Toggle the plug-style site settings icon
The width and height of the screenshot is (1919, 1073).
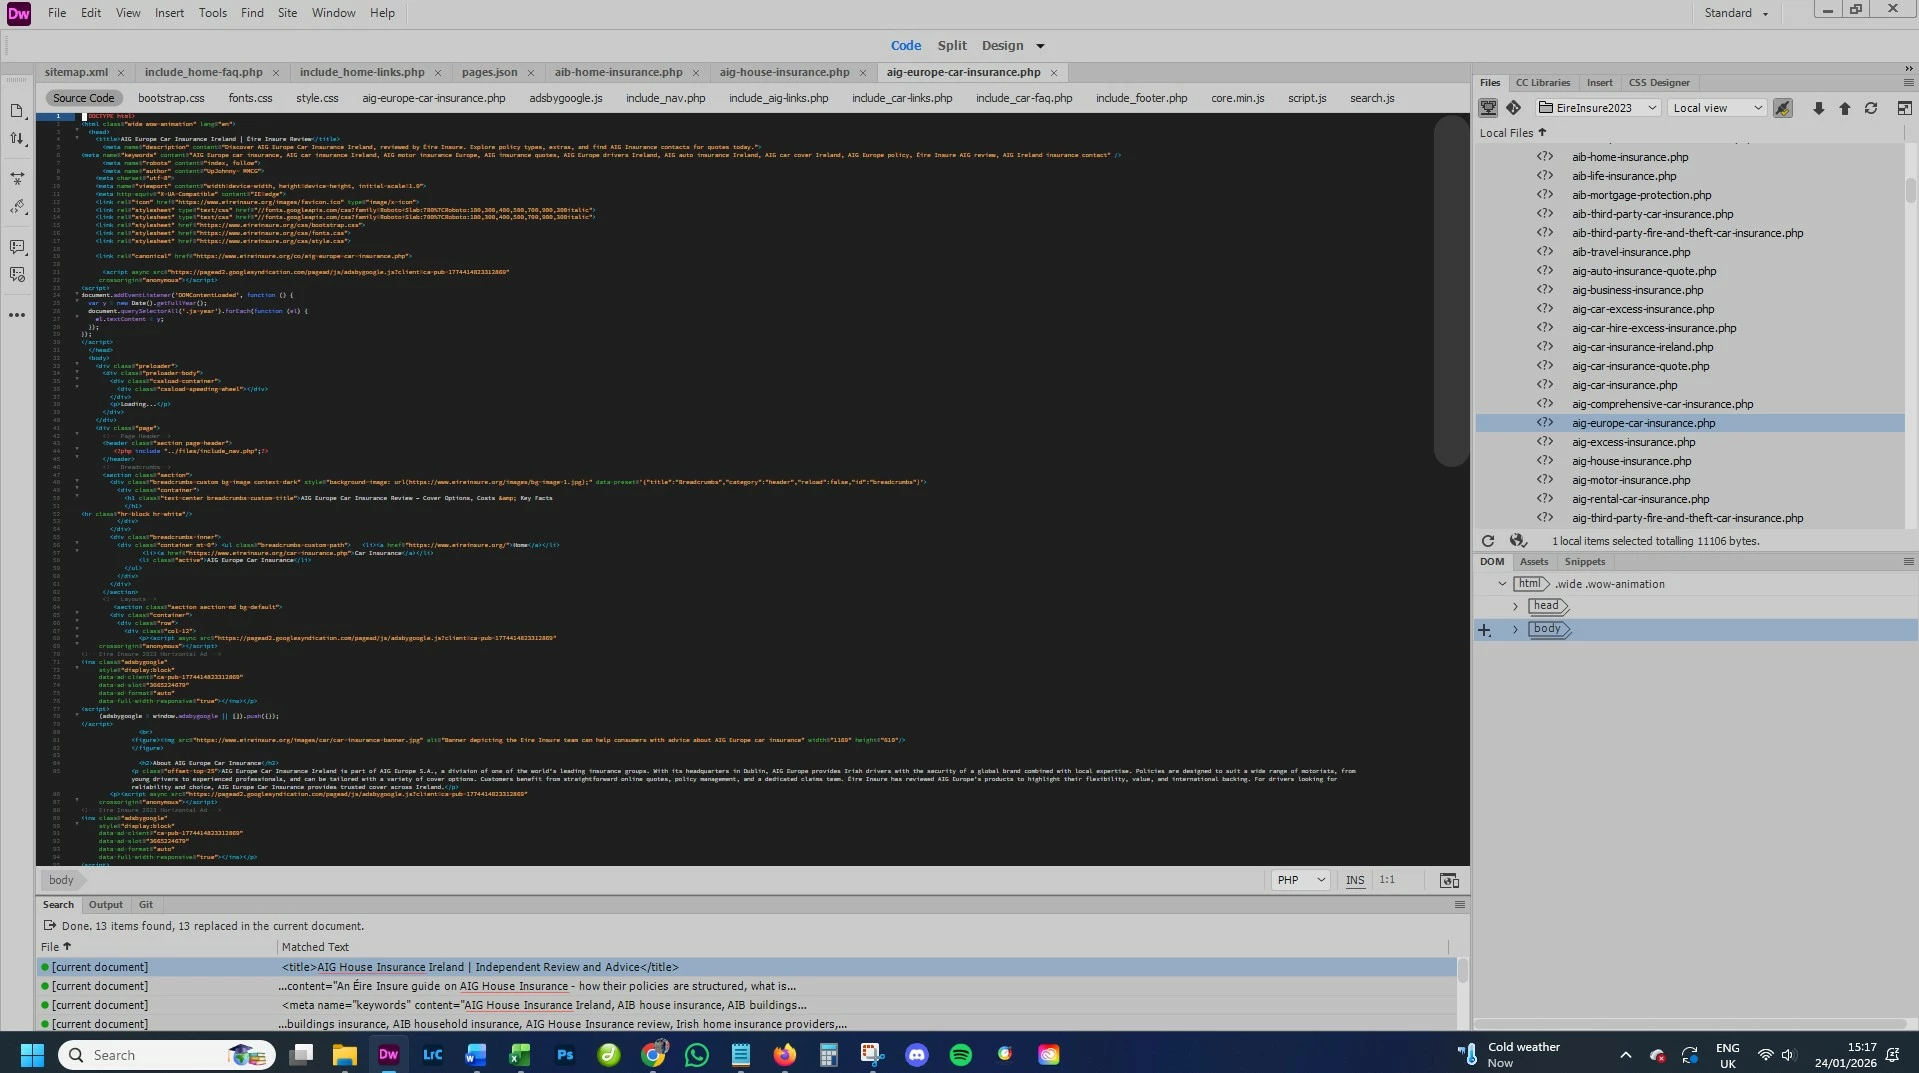[x=1783, y=108]
